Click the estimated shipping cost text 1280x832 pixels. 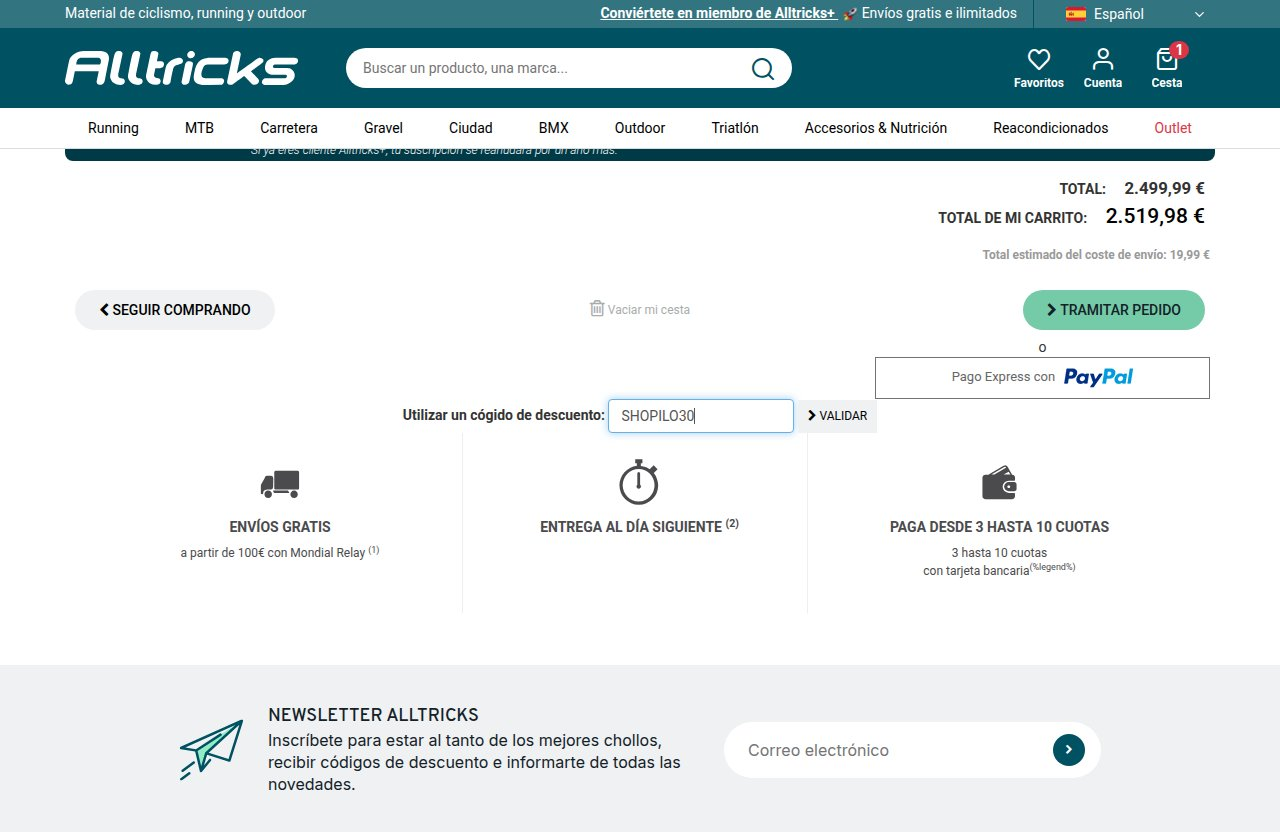[1096, 255]
